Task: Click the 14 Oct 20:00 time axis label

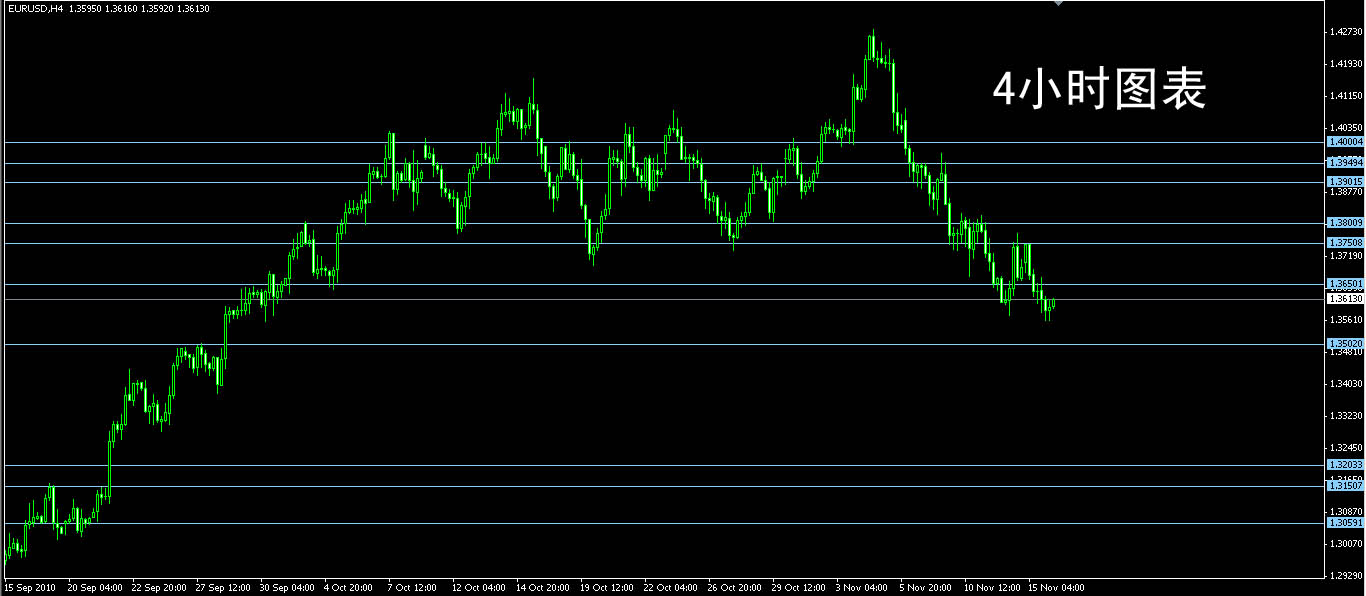Action: coord(543,588)
